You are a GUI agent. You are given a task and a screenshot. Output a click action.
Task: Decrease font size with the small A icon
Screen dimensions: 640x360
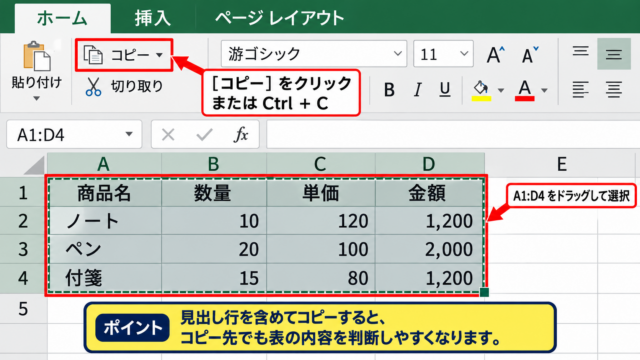coord(530,55)
